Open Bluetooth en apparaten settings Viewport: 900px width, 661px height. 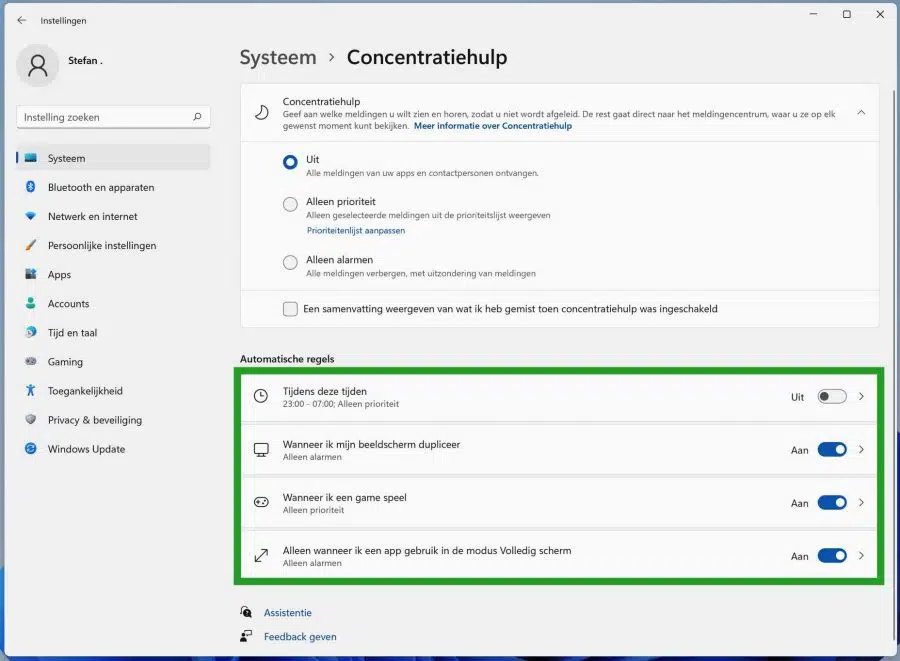click(x=113, y=187)
